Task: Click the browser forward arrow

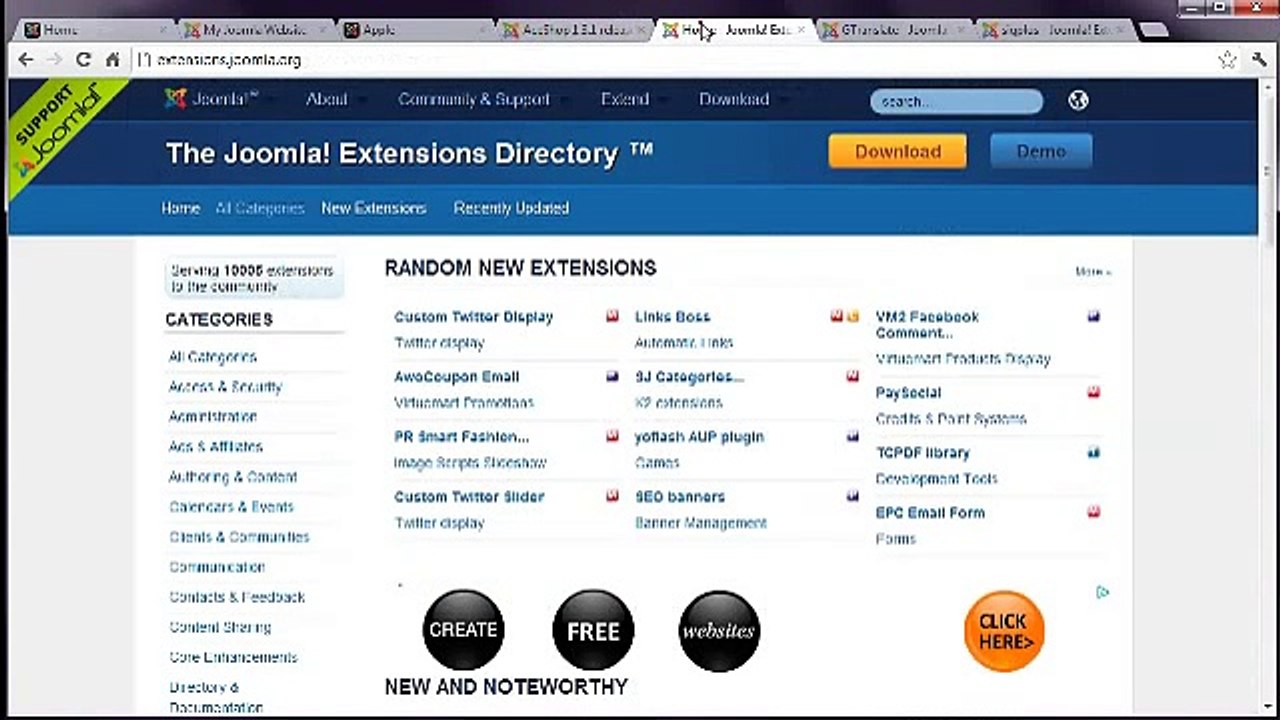Action: (55, 60)
